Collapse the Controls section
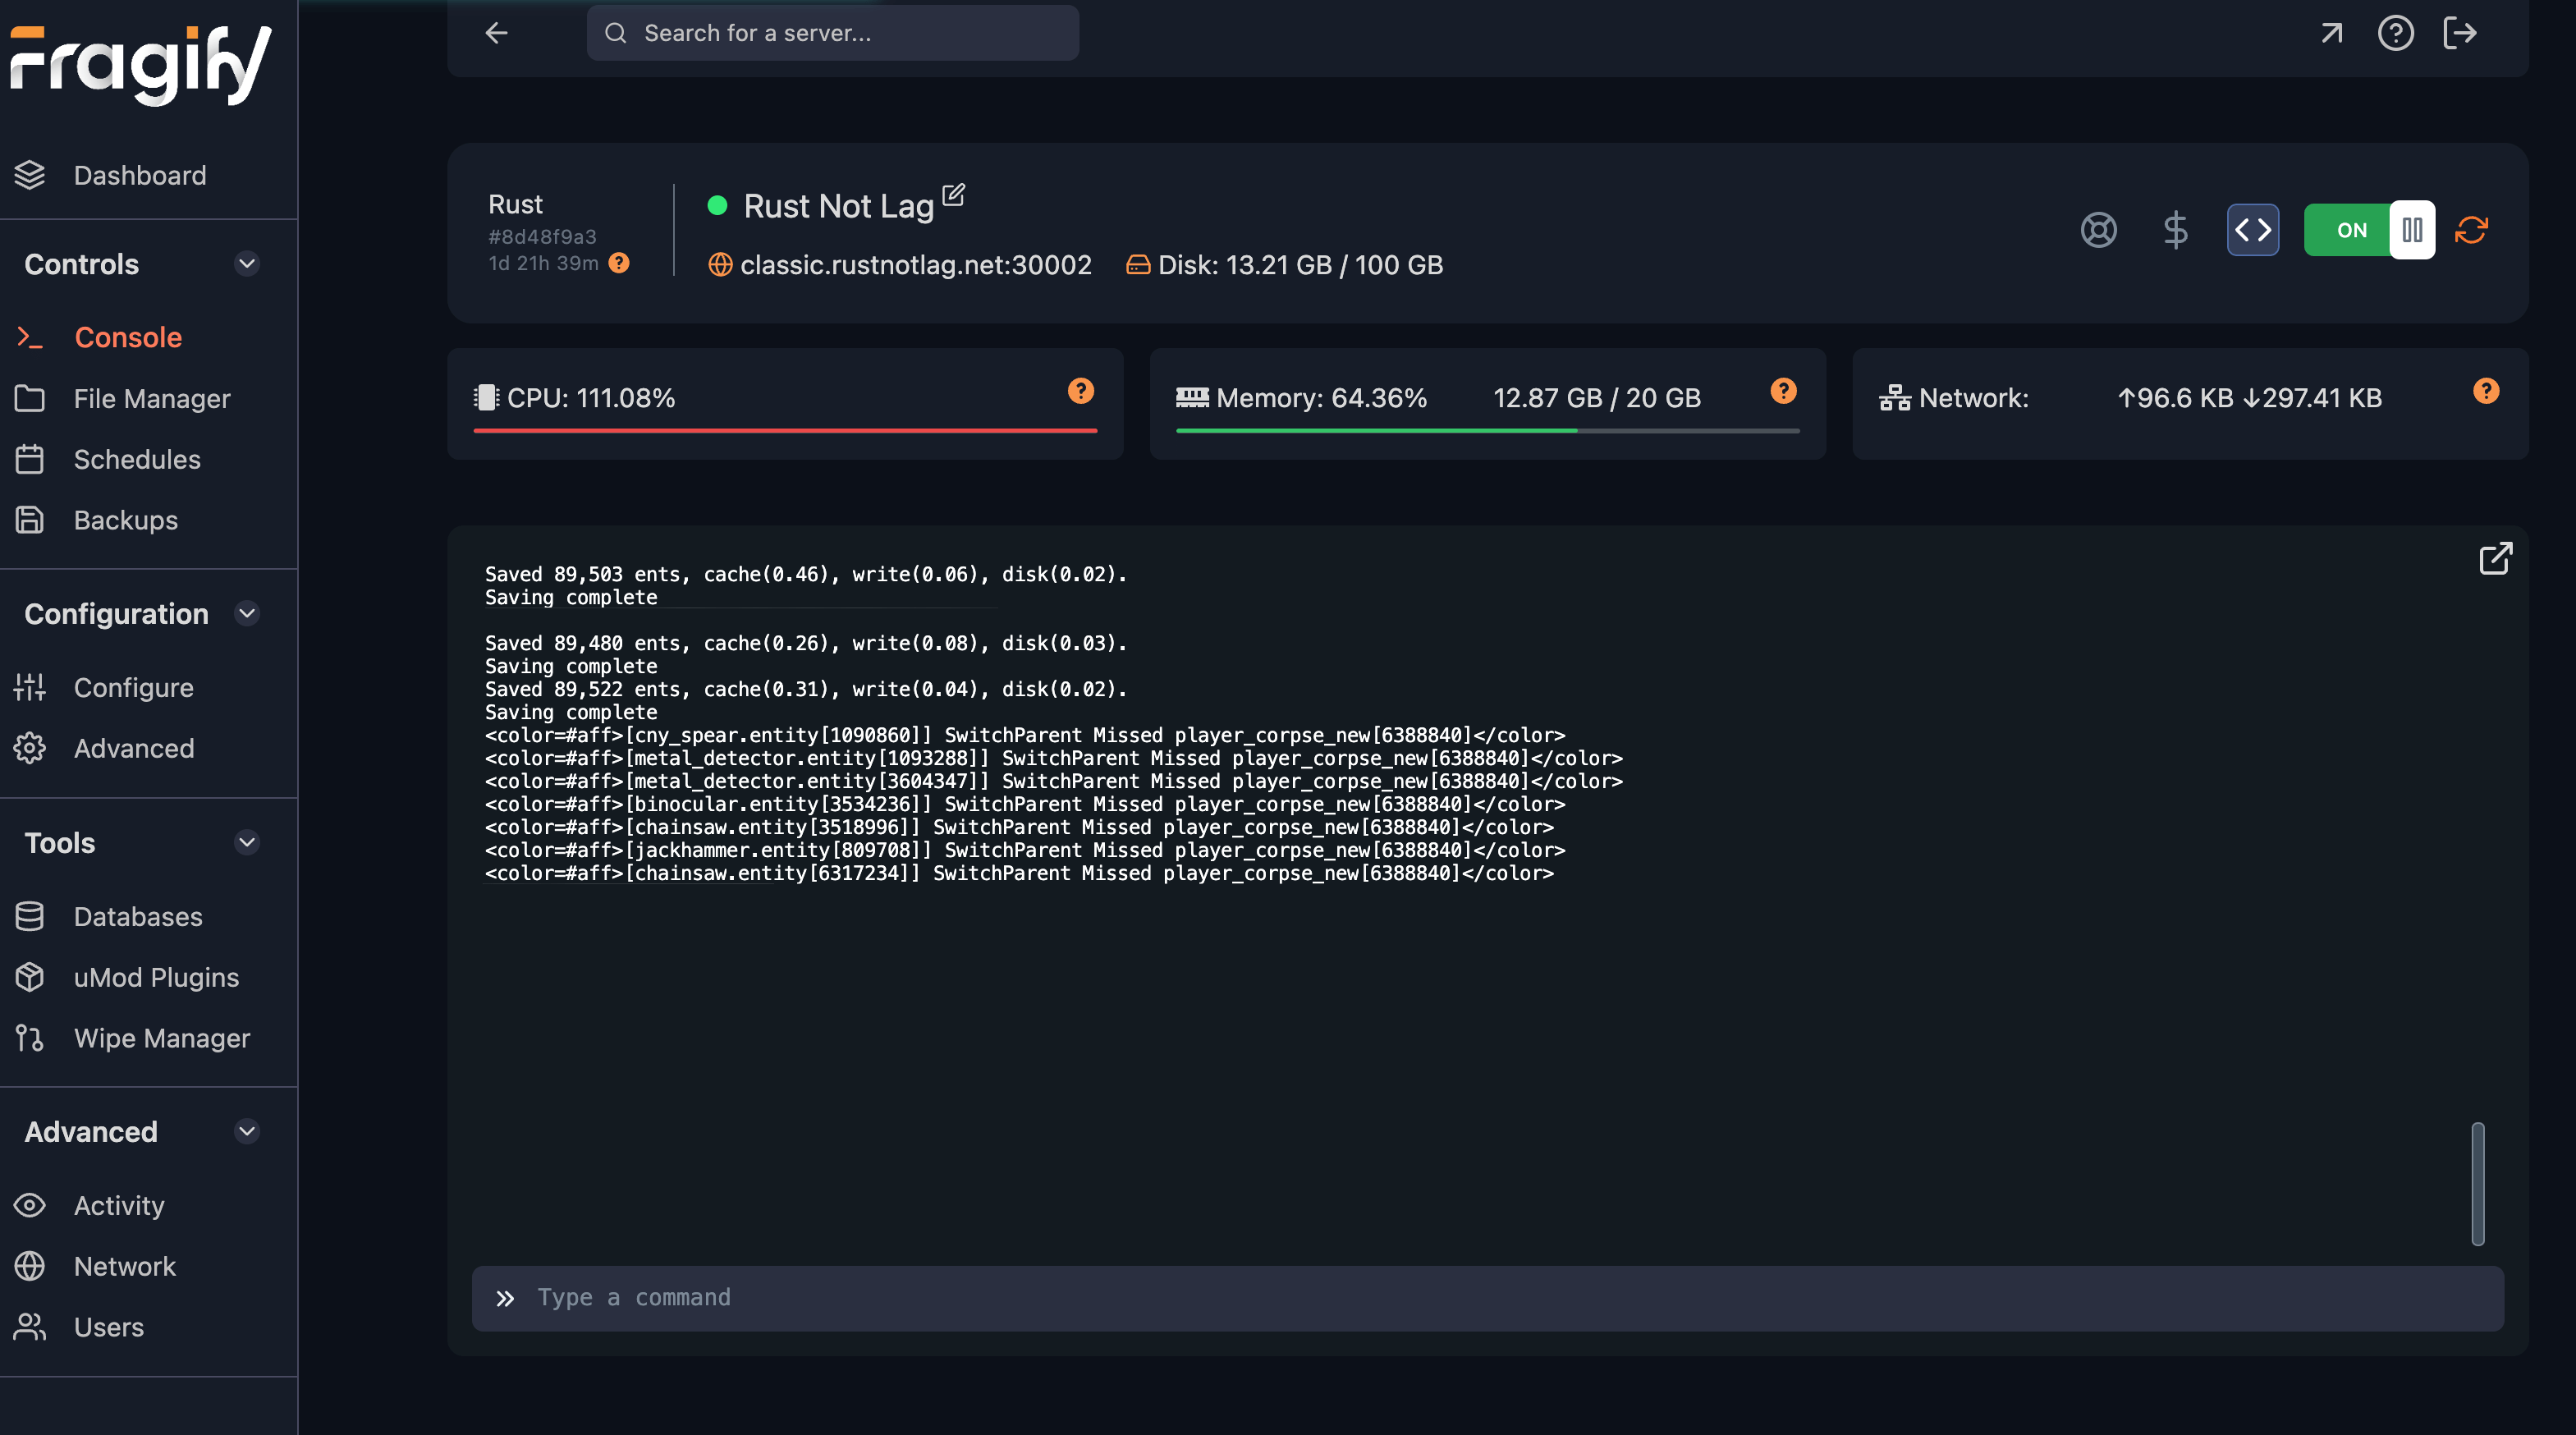 [247, 264]
